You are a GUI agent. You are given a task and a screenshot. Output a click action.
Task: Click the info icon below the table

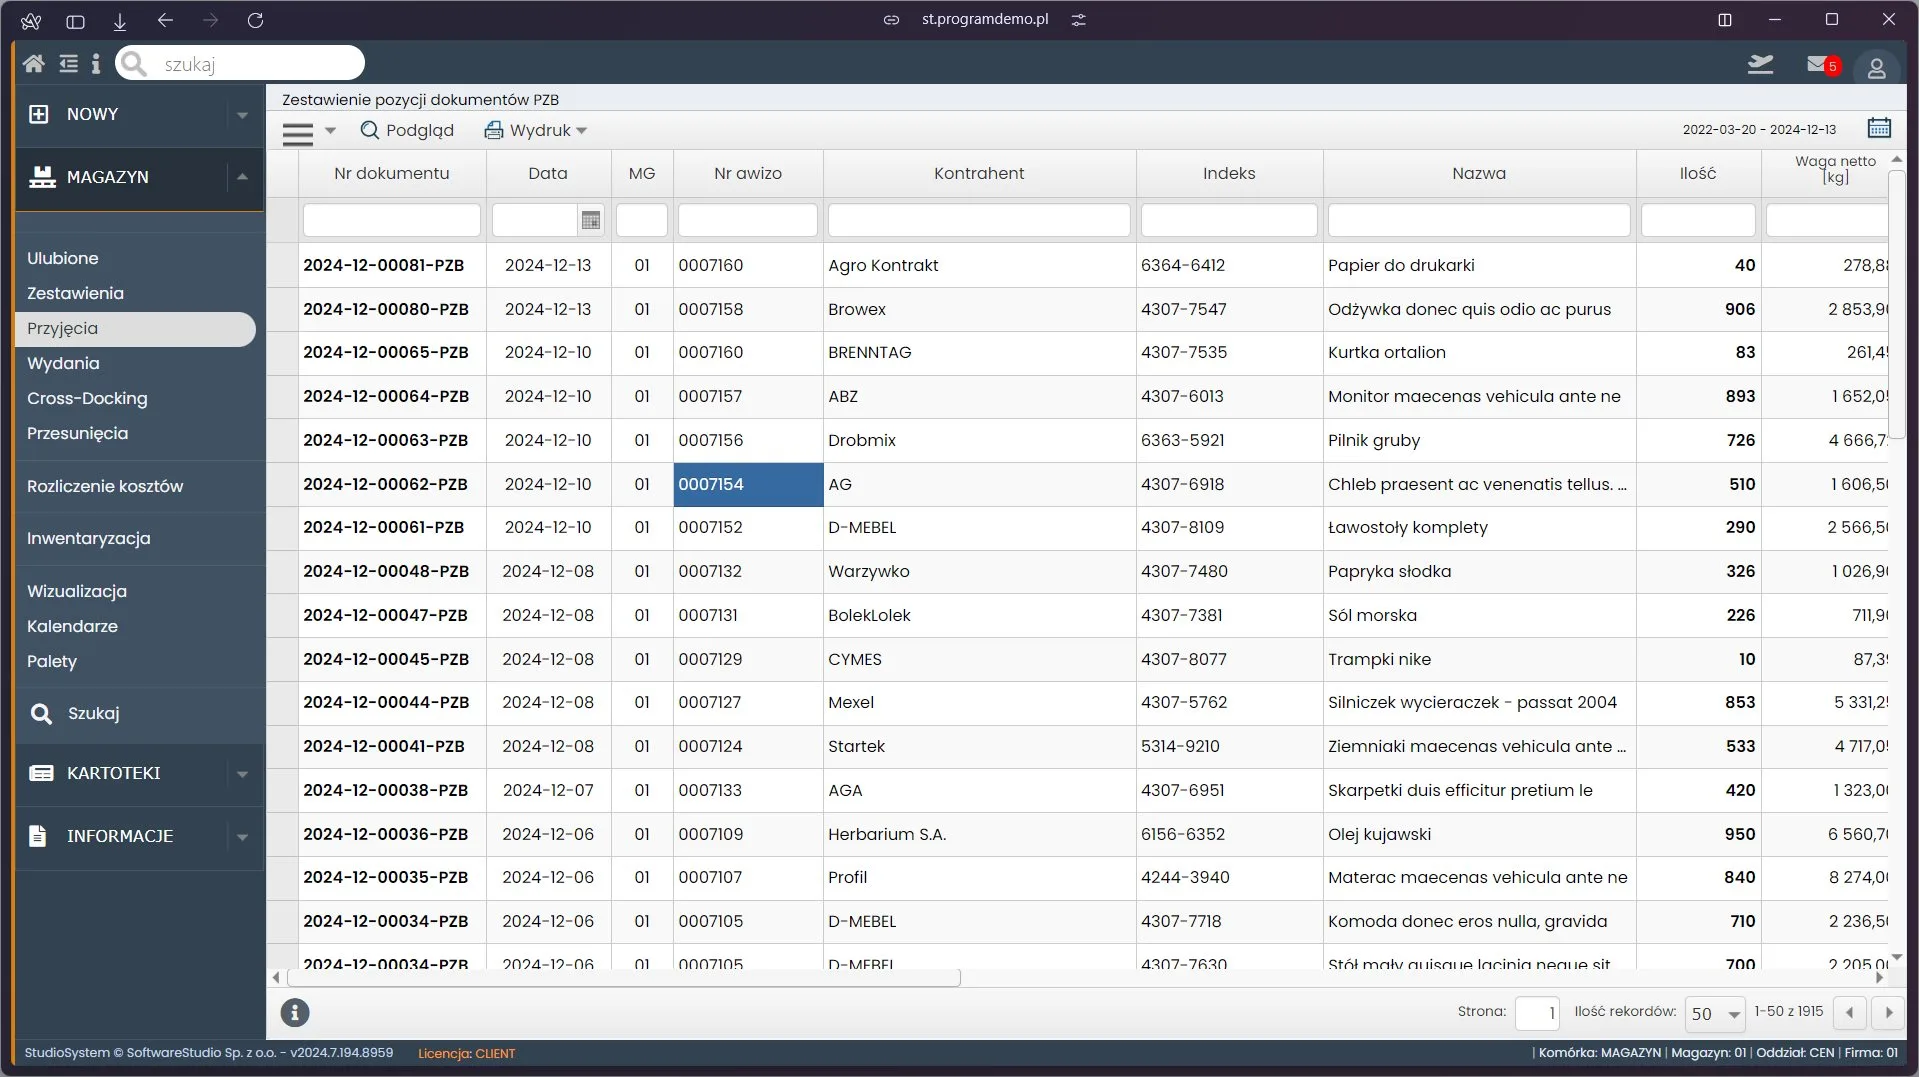click(294, 1012)
